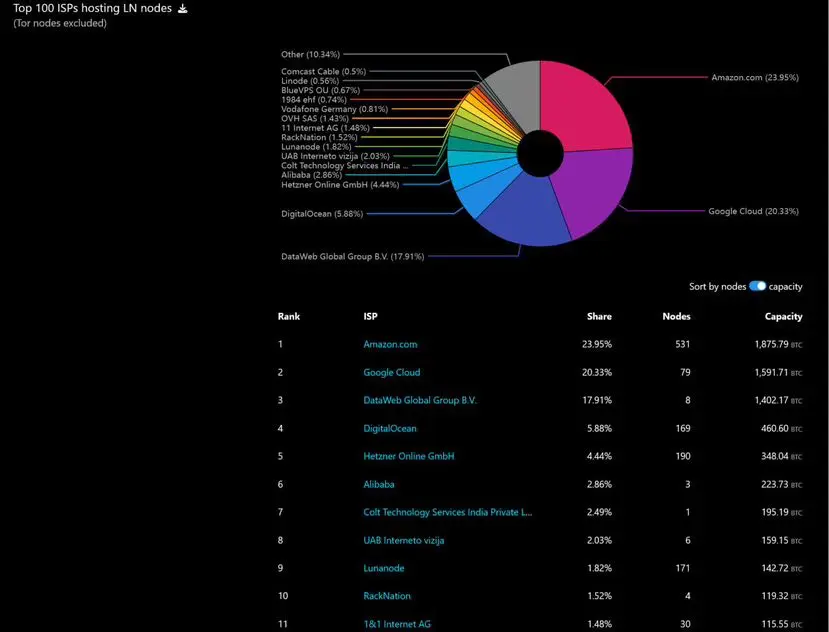Screen dimensions: 829x632
Task: Click the Google Cloud (20.33%) chart label
Action: click(753, 211)
